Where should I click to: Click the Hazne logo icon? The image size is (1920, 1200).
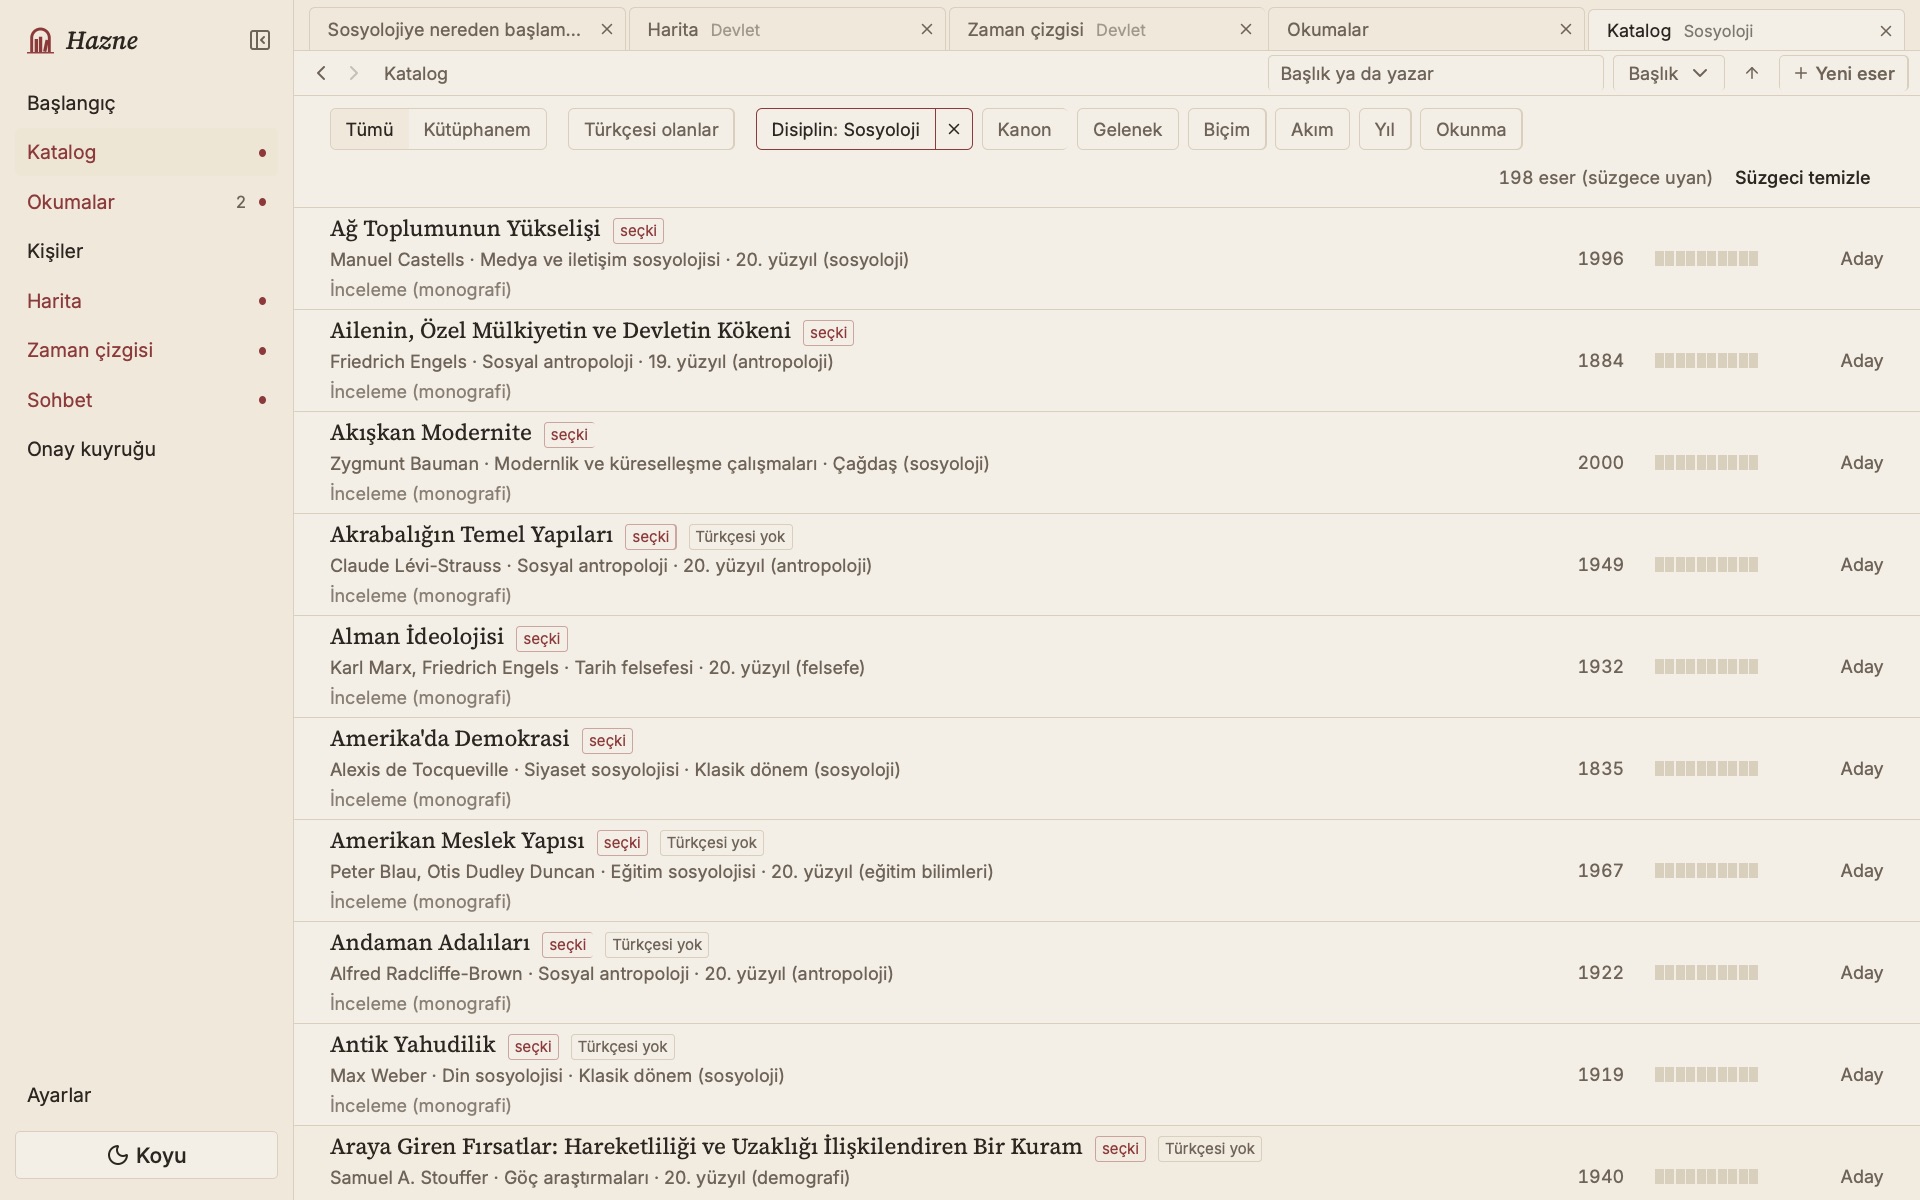coord(40,40)
